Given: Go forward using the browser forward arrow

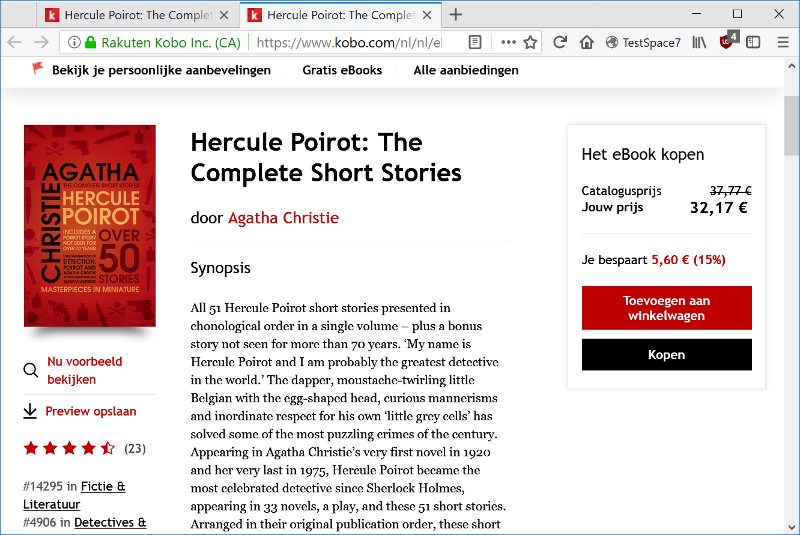Looking at the screenshot, I should pos(41,42).
